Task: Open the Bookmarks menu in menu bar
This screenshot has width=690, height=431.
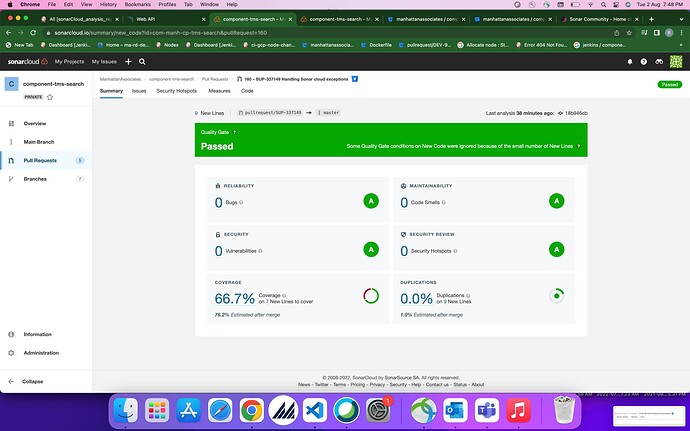Action: 137,4
